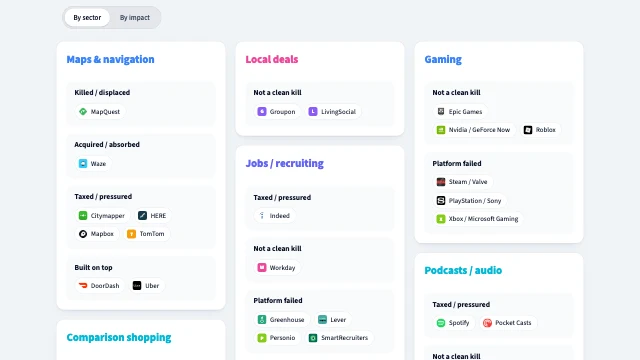Viewport: 640px width, 360px height.
Task: Click the Uber icon
Action: coord(137,286)
